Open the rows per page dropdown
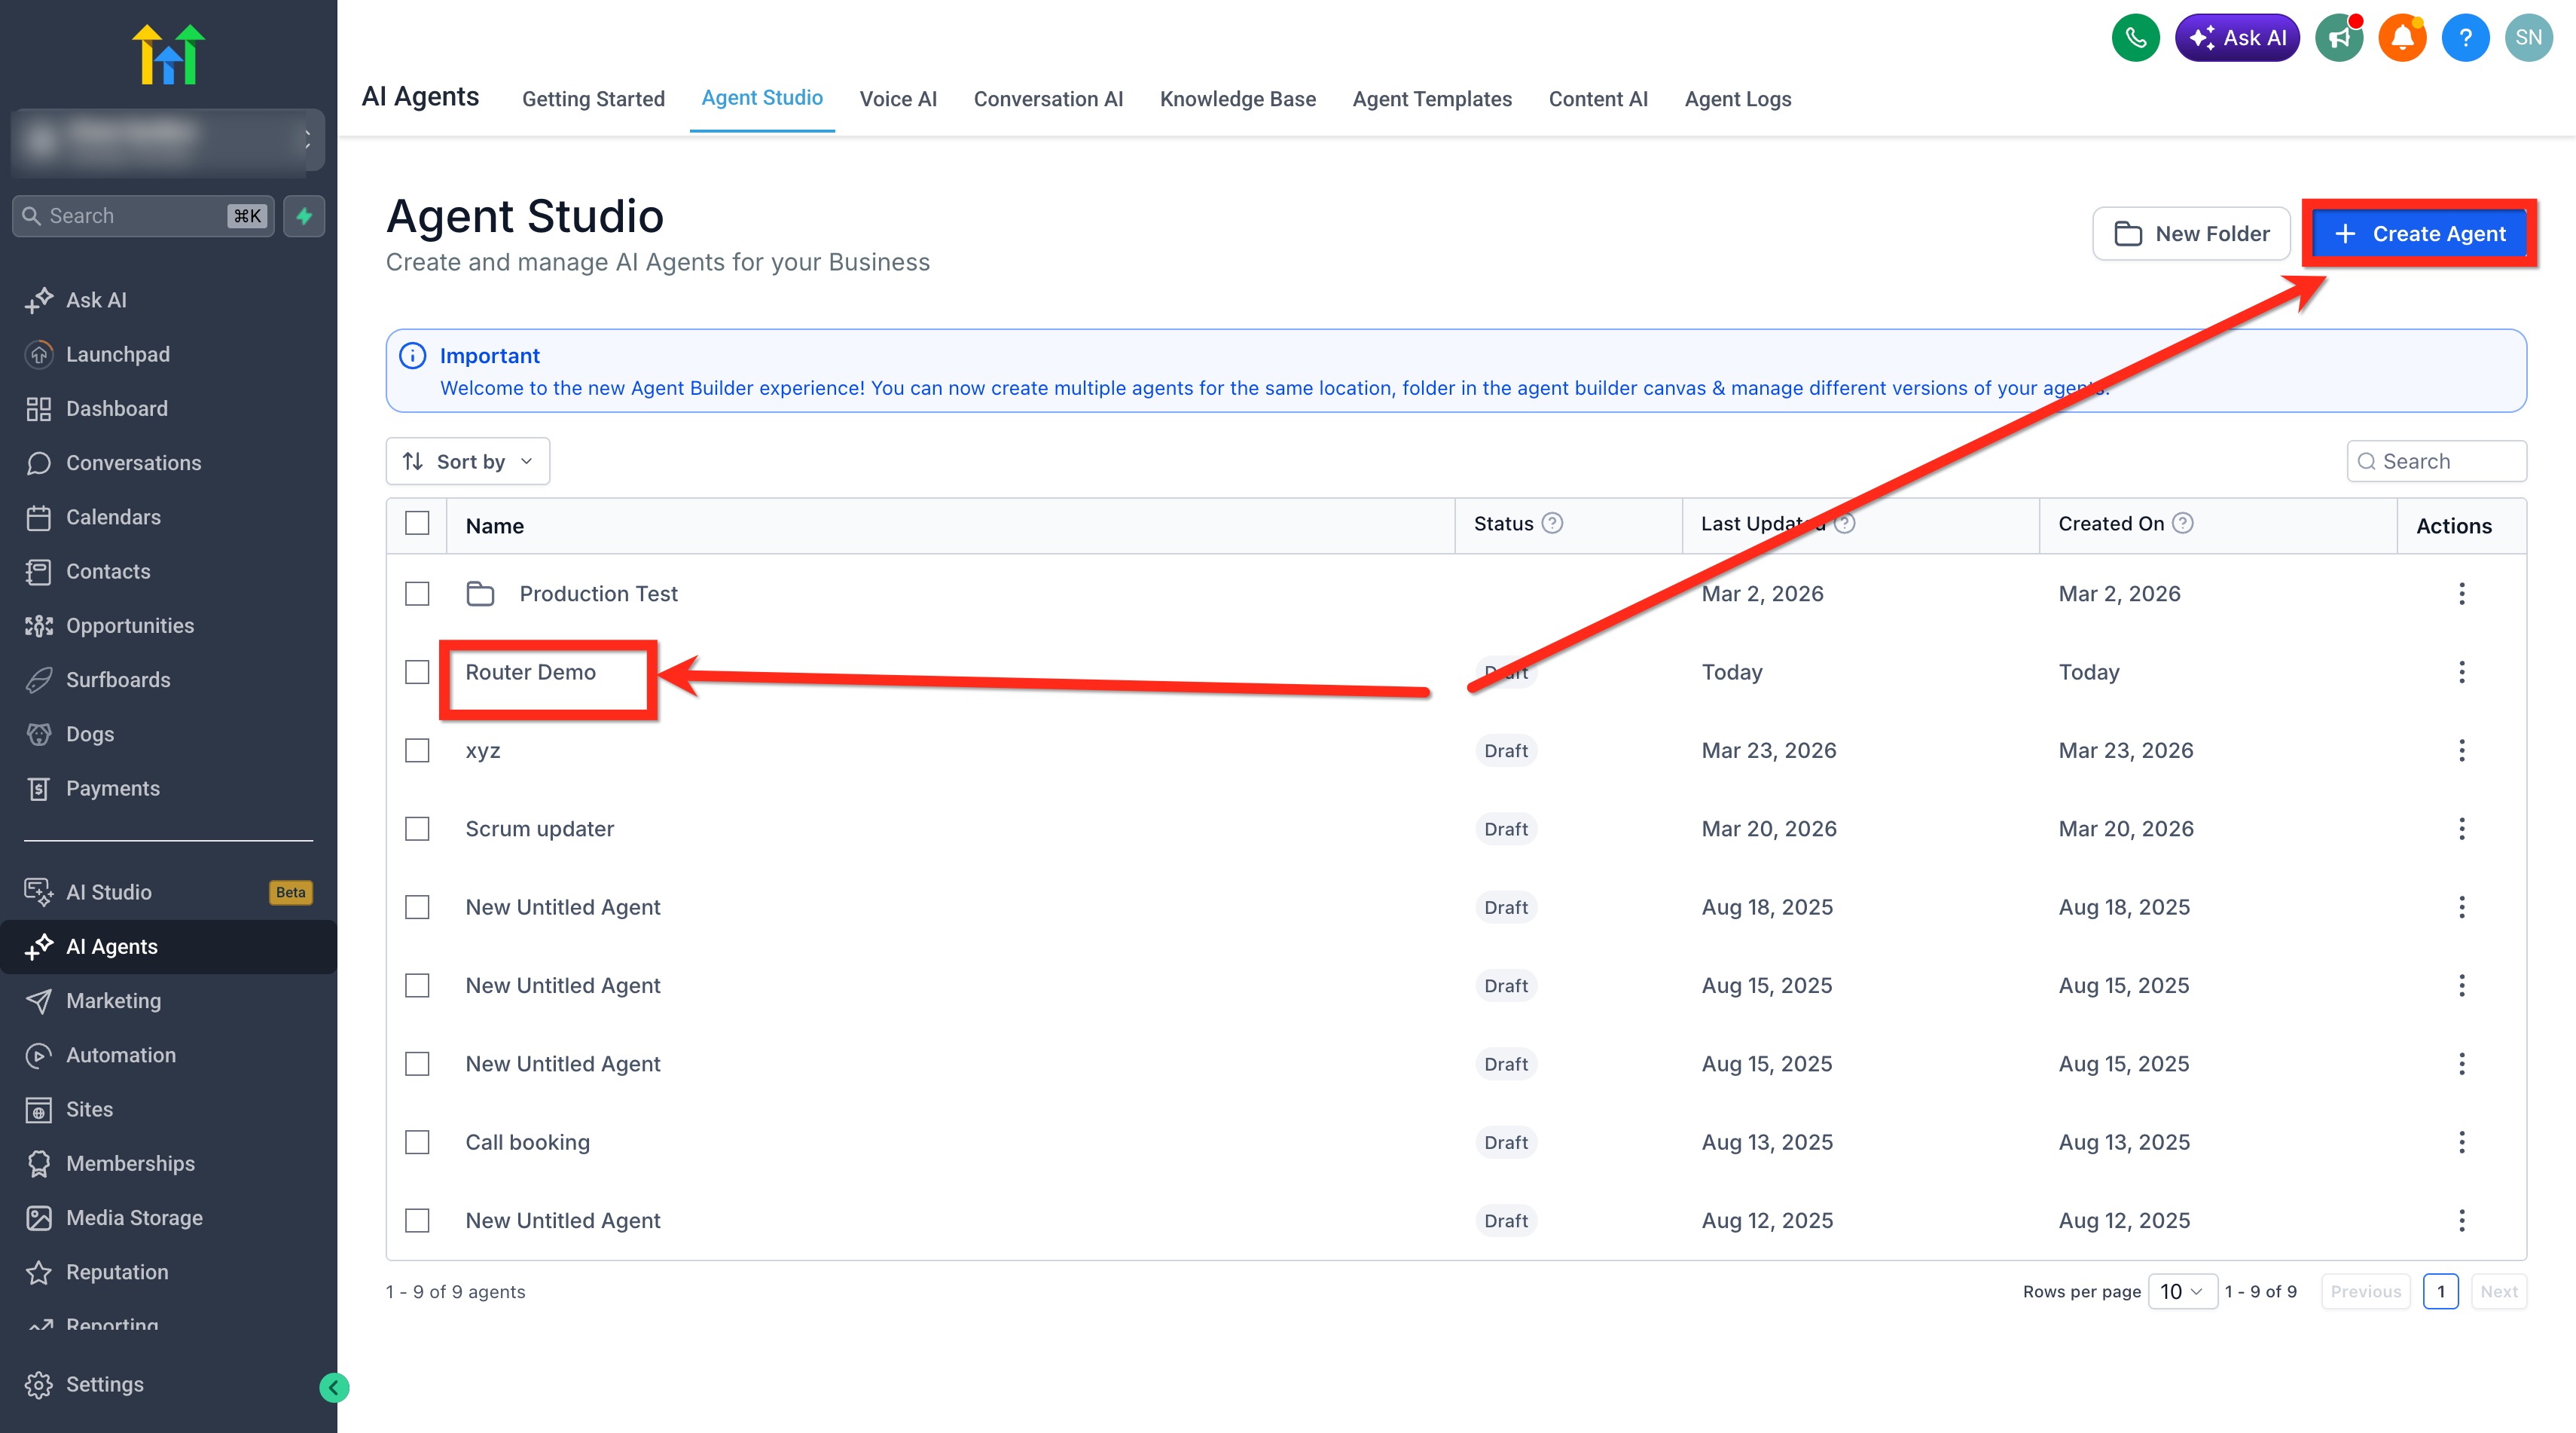Image resolution: width=2576 pixels, height=1433 pixels. click(x=2182, y=1291)
